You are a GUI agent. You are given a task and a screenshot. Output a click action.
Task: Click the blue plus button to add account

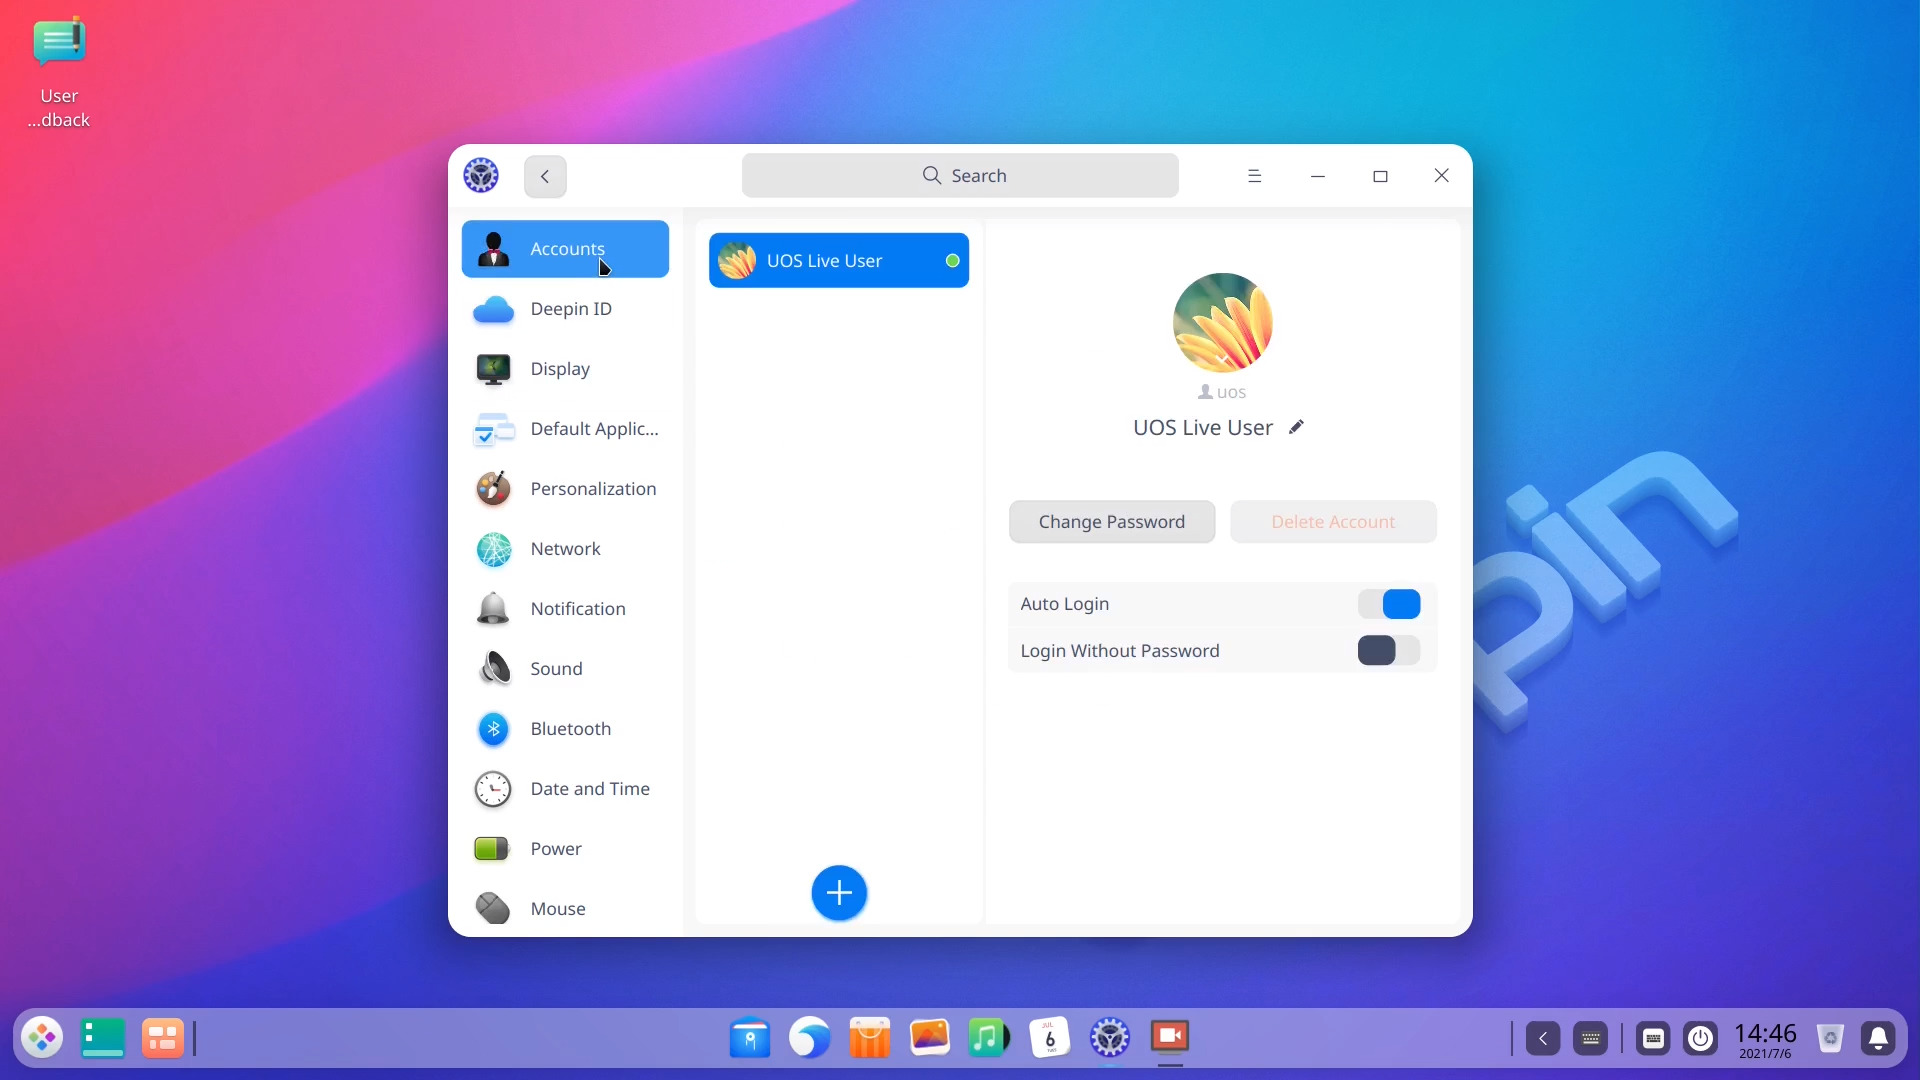click(x=839, y=893)
